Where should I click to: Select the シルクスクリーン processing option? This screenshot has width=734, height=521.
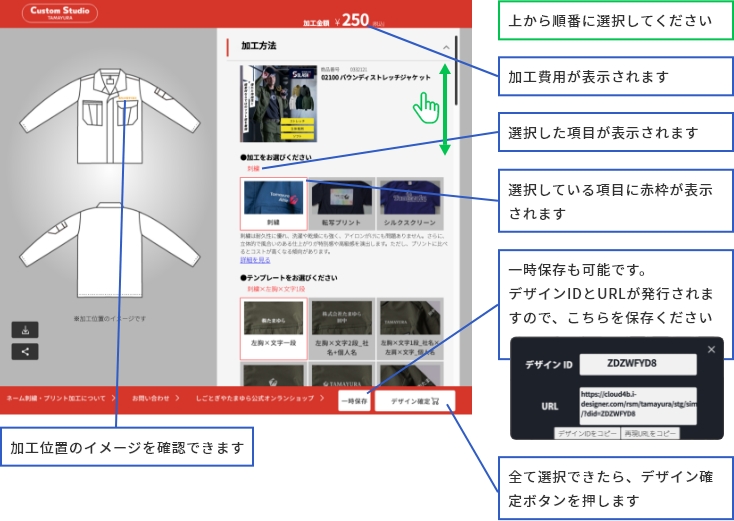tap(410, 204)
